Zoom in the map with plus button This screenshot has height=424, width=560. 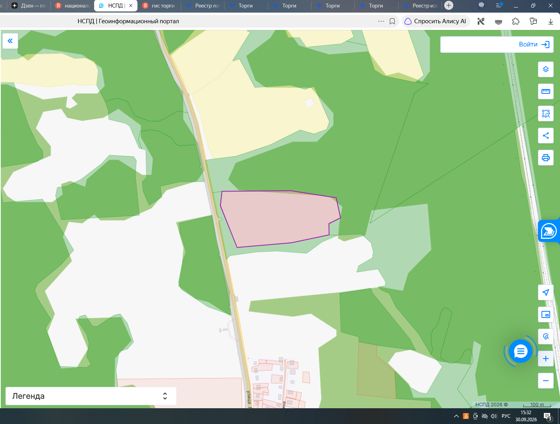tap(545, 358)
